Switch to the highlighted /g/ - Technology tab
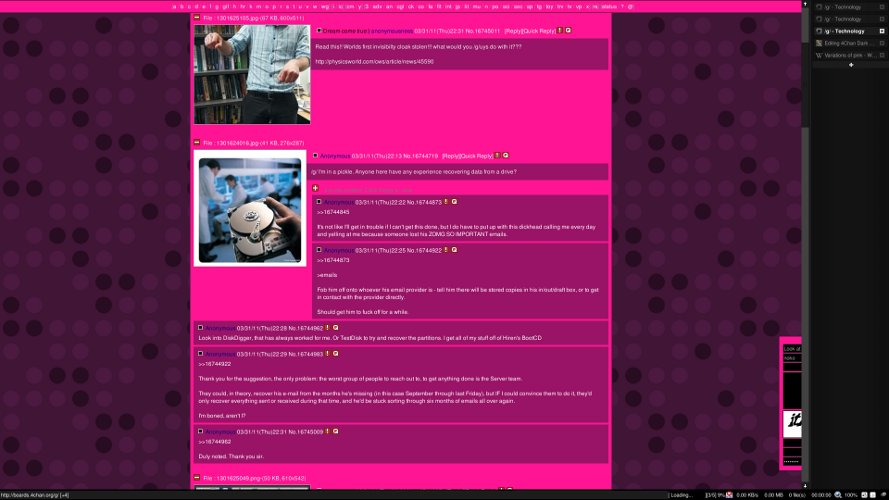The height and width of the screenshot is (500, 889). (849, 31)
